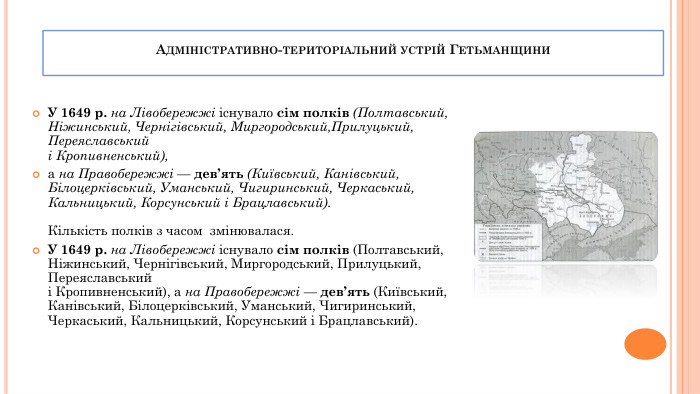Click 'Кількість полків з часом змінювалася.'
Image resolution: width=700 pixels, height=394 pixels.
point(171,231)
